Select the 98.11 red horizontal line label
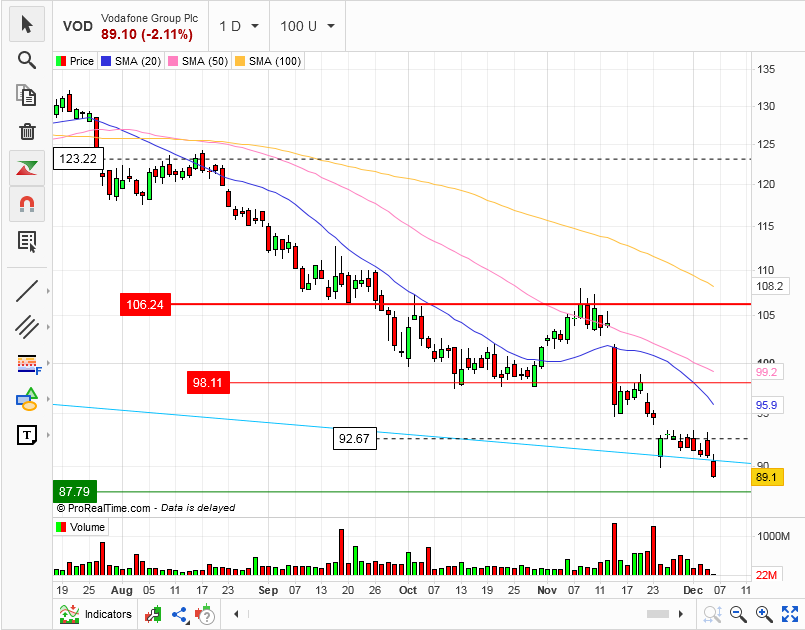Image resolution: width=805 pixels, height=630 pixels. coord(208,383)
